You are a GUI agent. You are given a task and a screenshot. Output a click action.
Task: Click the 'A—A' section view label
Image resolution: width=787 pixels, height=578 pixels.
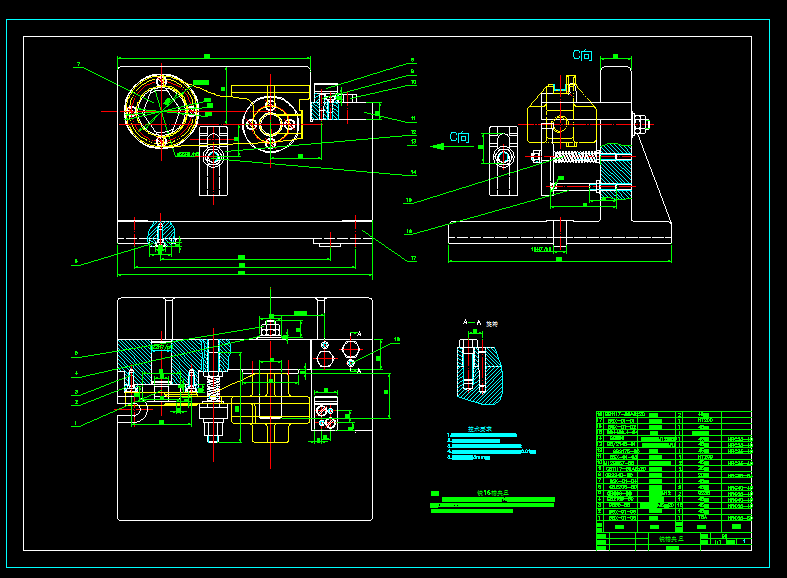472,322
